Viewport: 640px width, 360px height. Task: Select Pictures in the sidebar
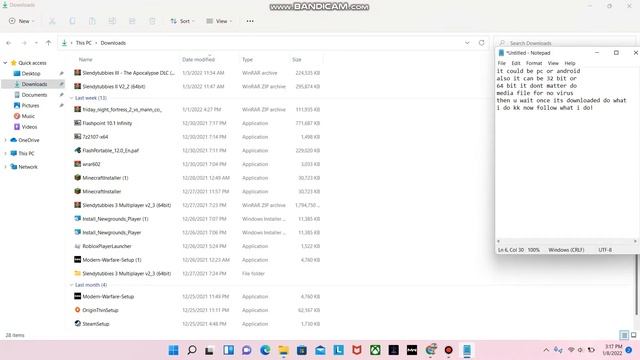30,105
